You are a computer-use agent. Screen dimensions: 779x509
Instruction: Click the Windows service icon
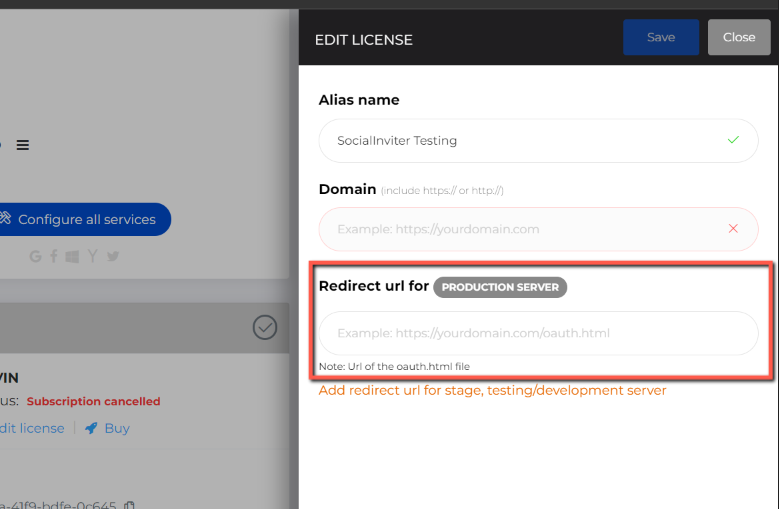73,256
